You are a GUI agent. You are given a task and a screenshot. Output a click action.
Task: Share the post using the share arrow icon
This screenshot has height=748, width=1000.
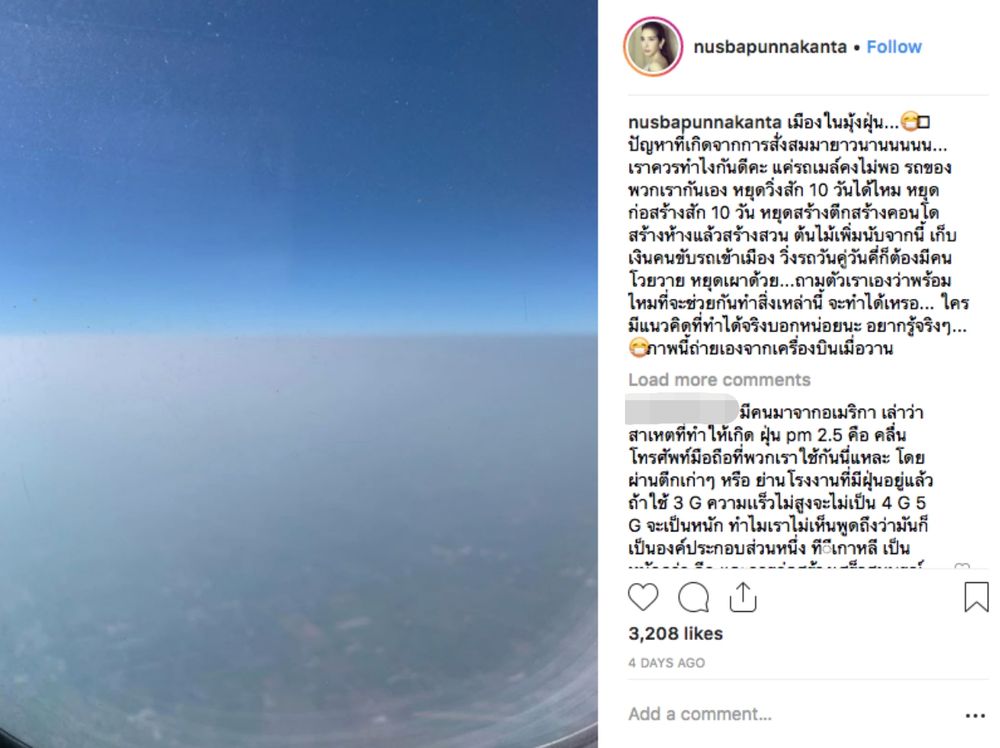tap(743, 598)
